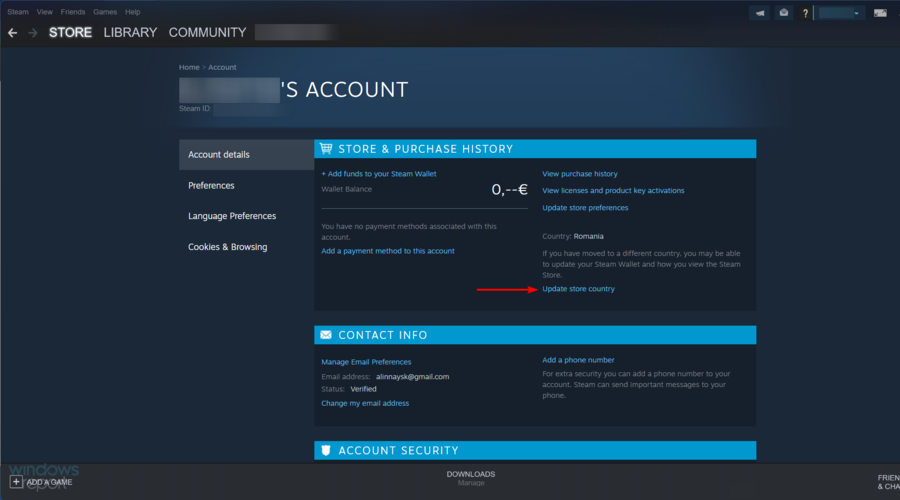900x500 pixels.
Task: Click the shopping cart icon in Store header
Action: (326, 149)
